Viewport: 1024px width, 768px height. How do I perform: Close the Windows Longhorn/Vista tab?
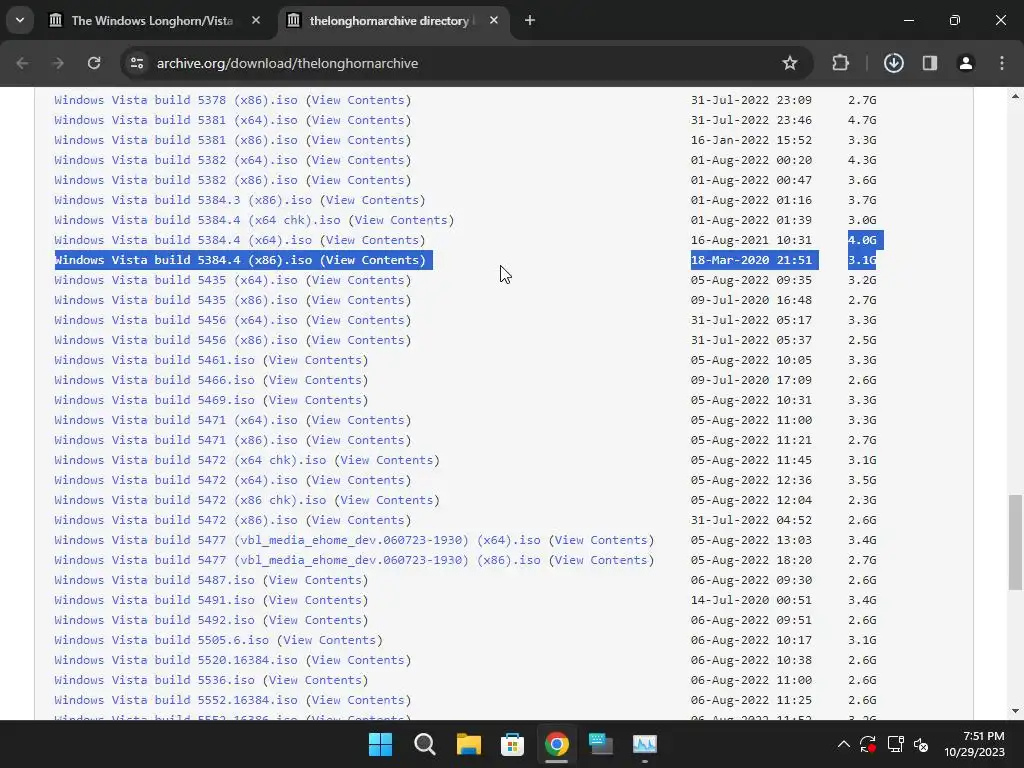tap(256, 21)
